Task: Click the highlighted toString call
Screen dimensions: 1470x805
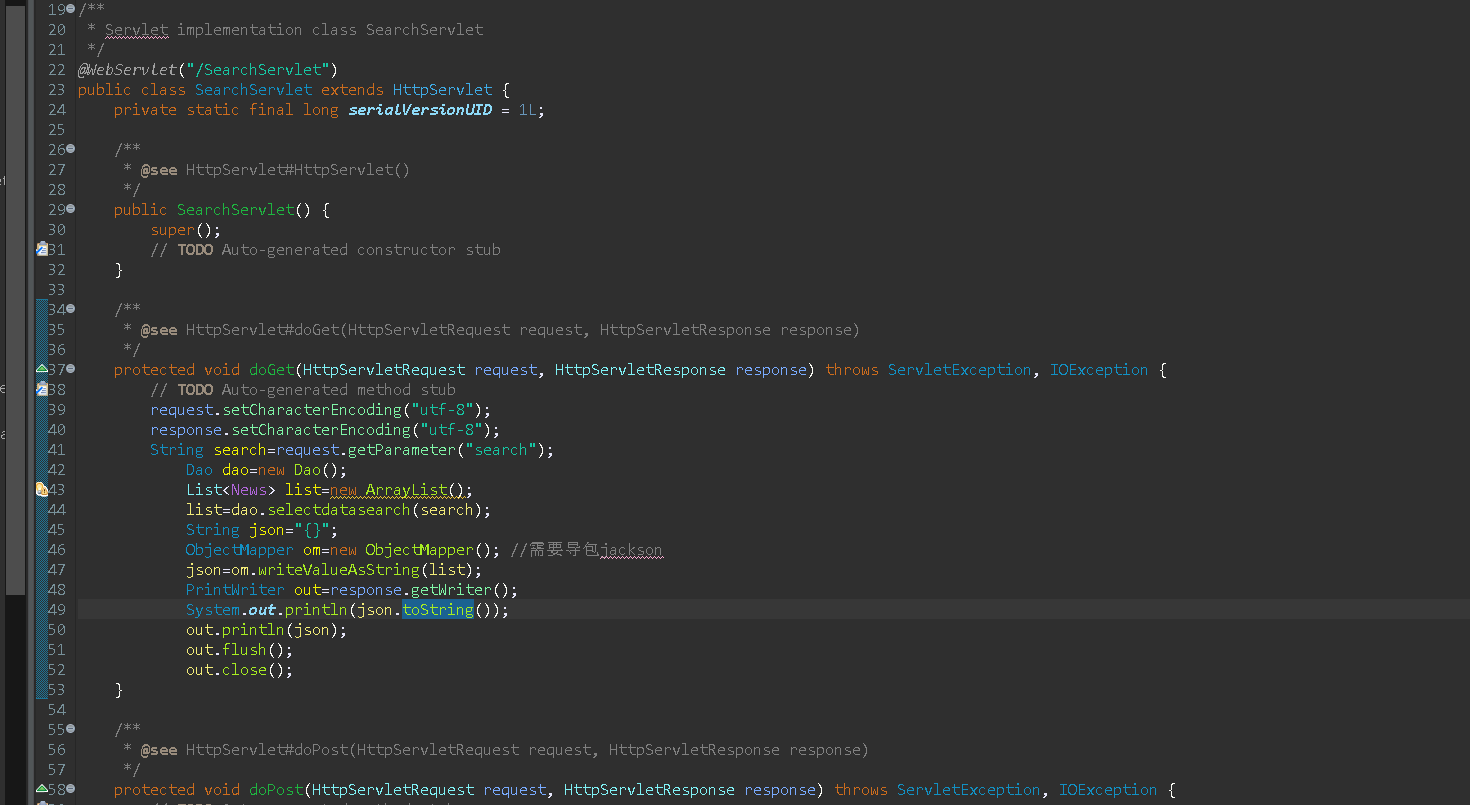Action: 438,610
